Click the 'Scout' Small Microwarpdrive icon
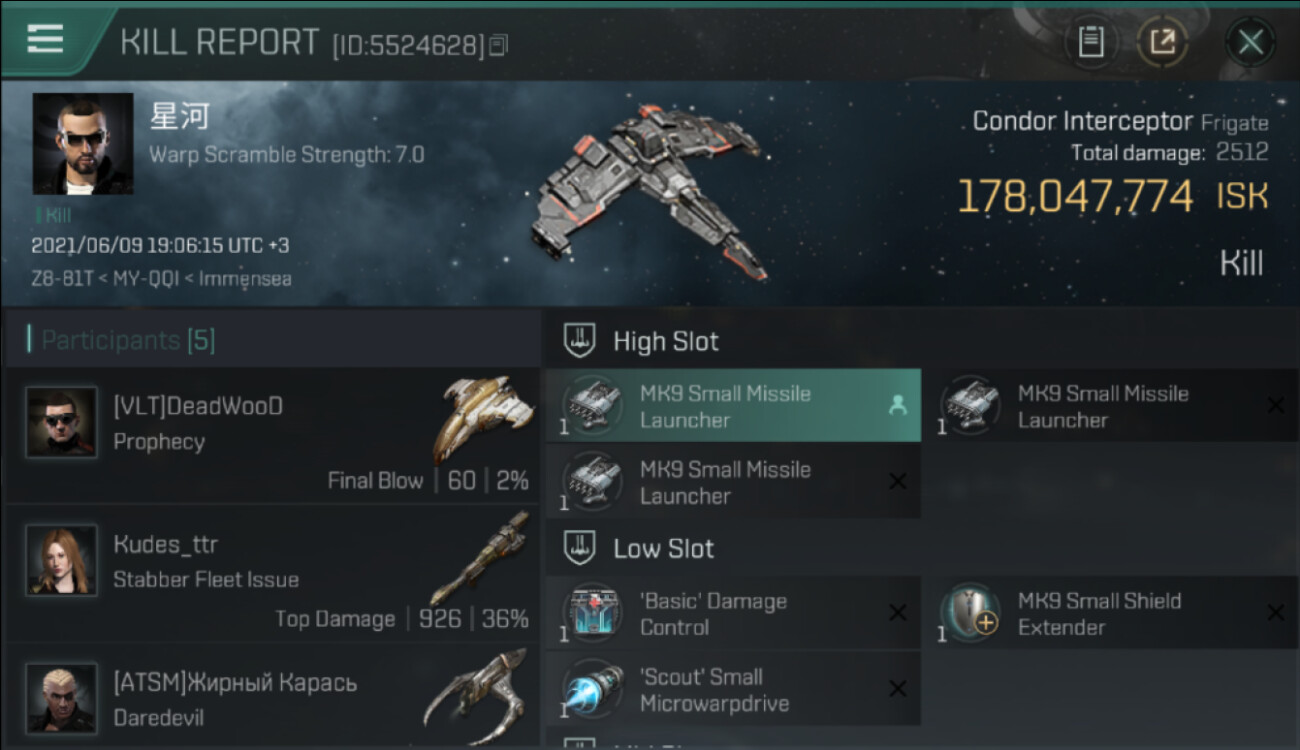1300x750 pixels. [592, 689]
